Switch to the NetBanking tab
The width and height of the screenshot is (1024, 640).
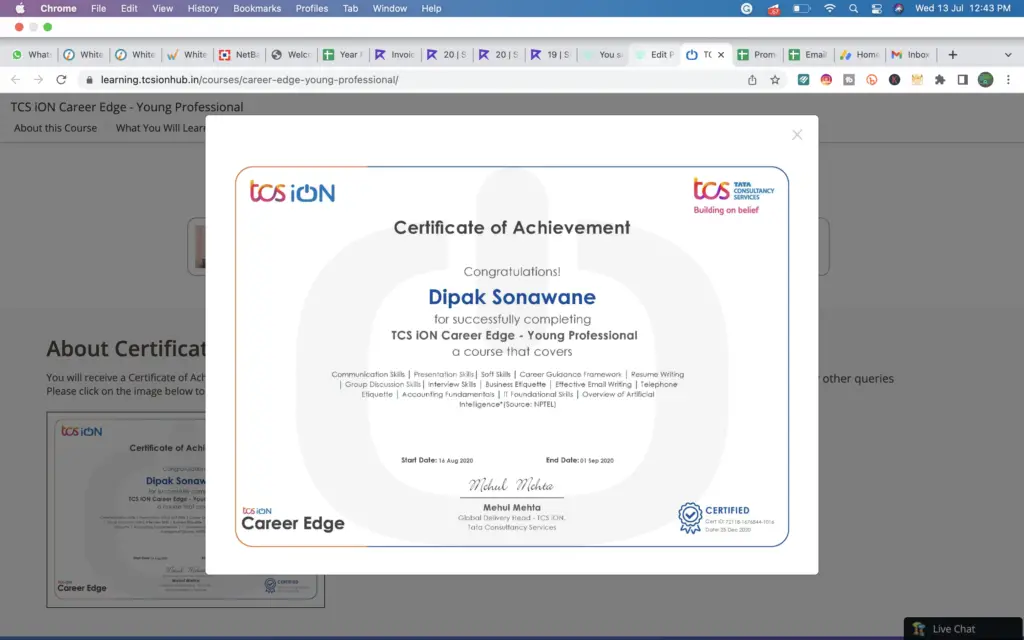click(x=240, y=55)
